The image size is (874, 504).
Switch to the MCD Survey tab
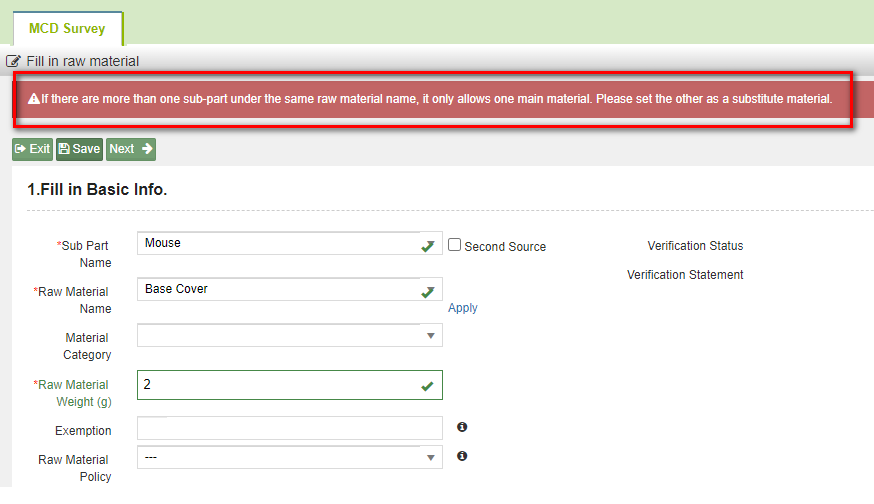(67, 28)
